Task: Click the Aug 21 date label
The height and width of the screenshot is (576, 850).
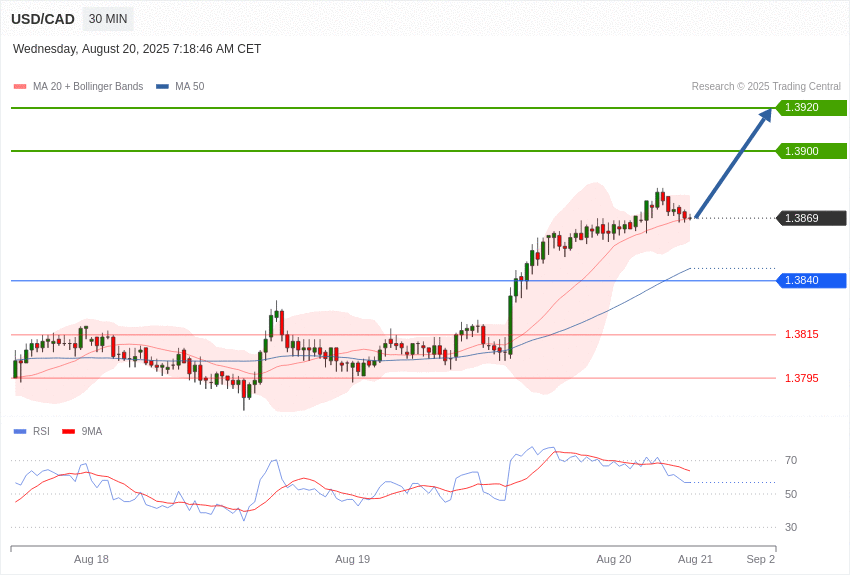Action: coord(695,559)
